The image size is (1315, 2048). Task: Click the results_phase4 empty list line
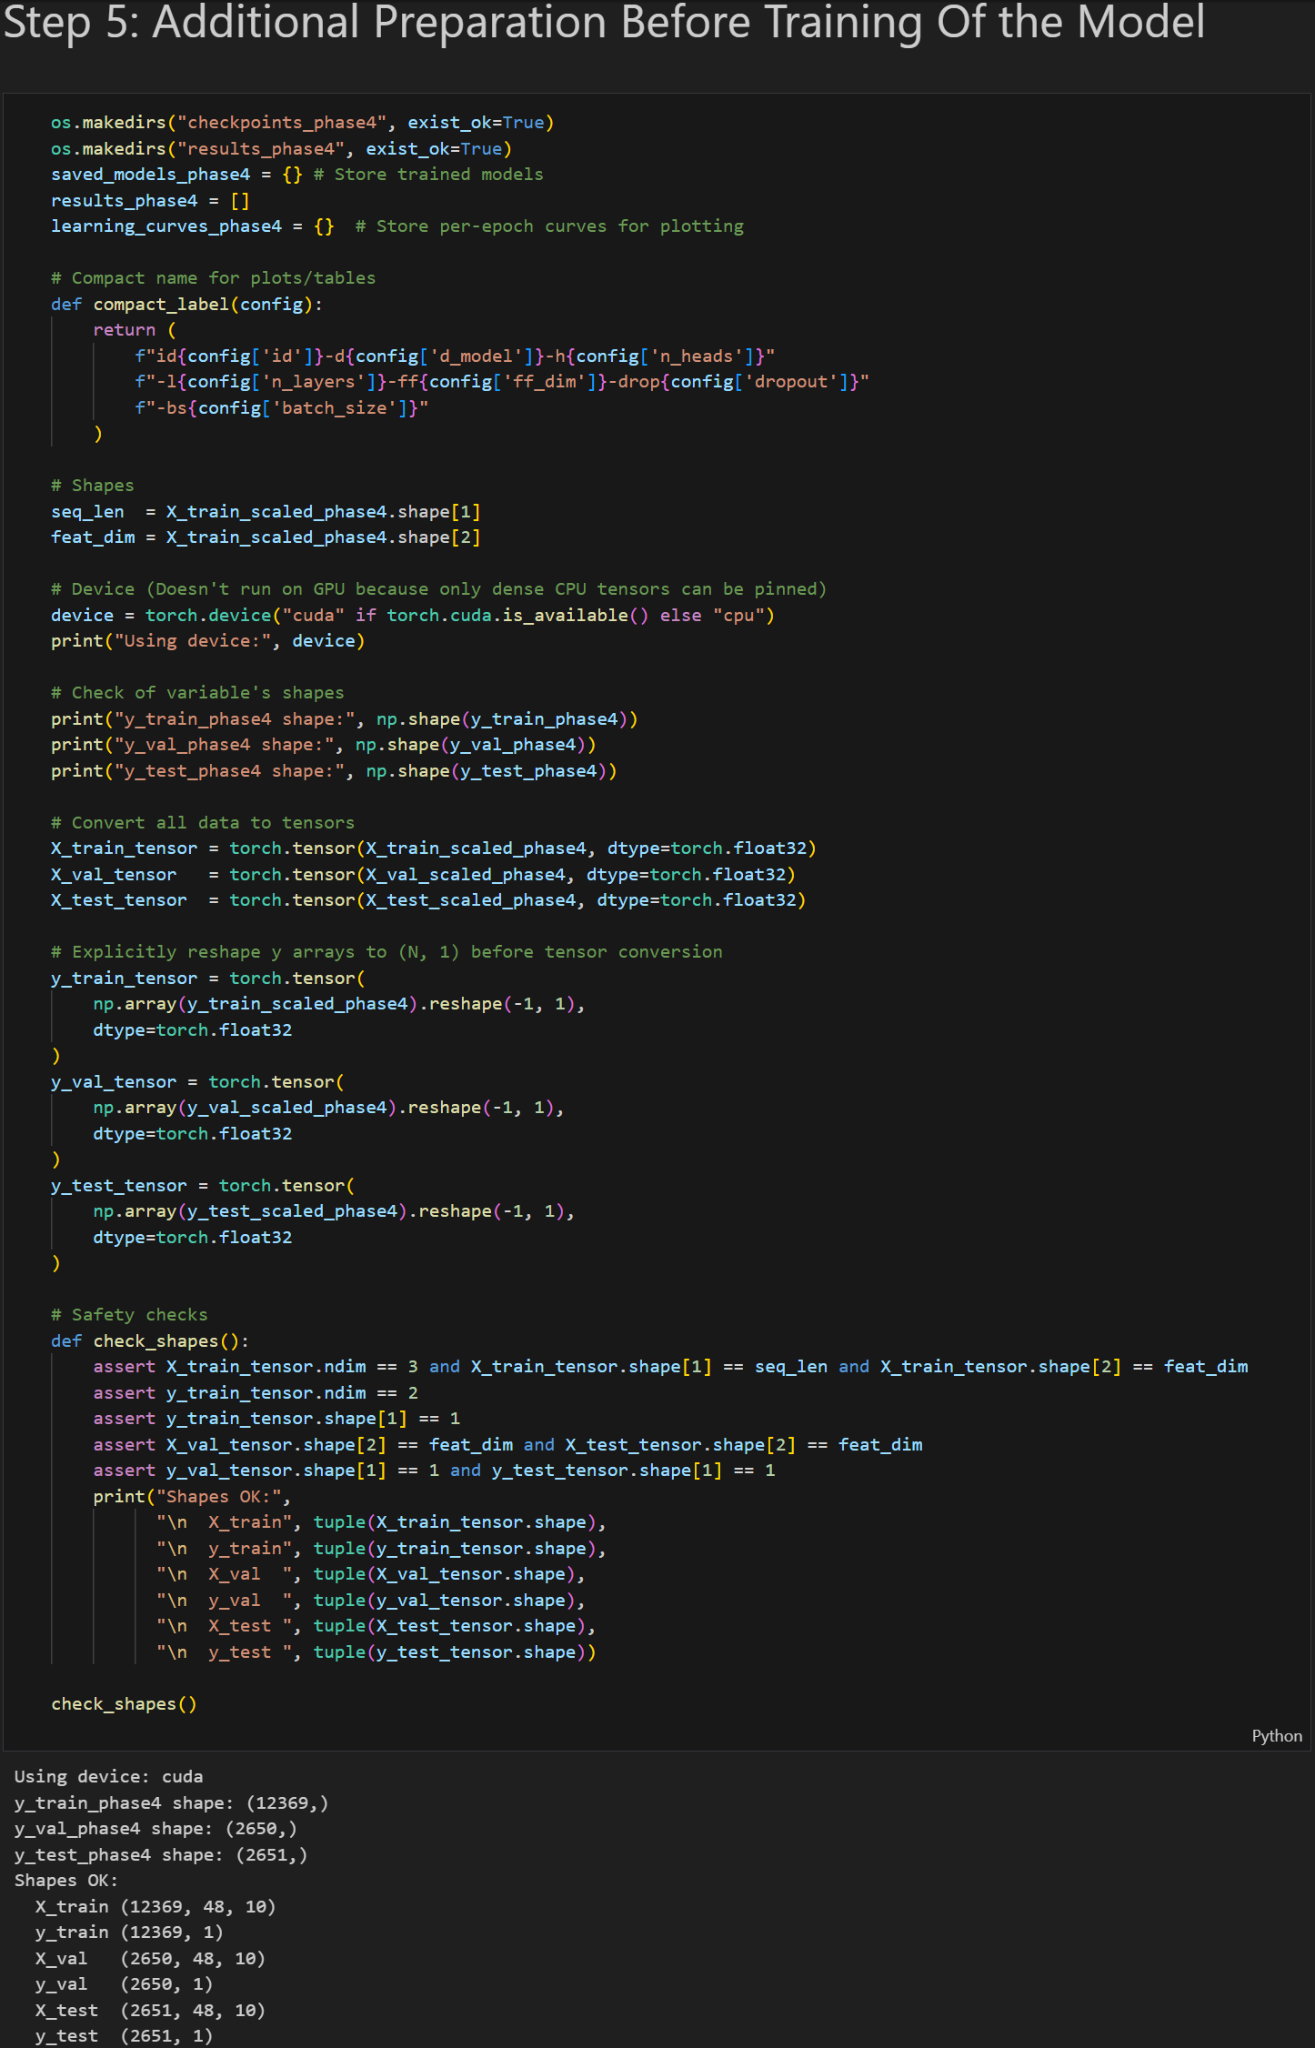[150, 200]
